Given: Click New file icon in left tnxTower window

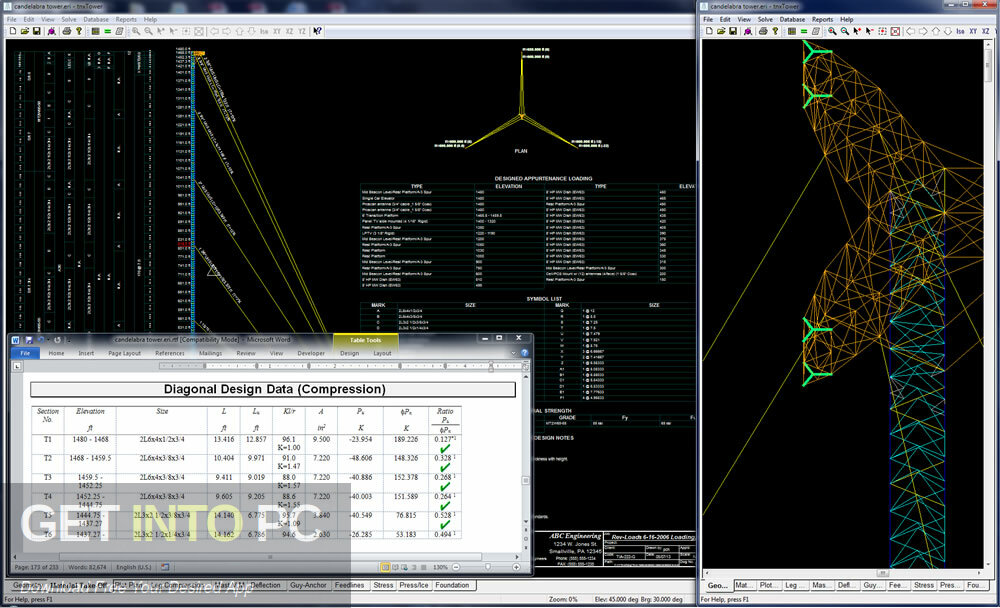Looking at the screenshot, I should pyautogui.click(x=13, y=31).
